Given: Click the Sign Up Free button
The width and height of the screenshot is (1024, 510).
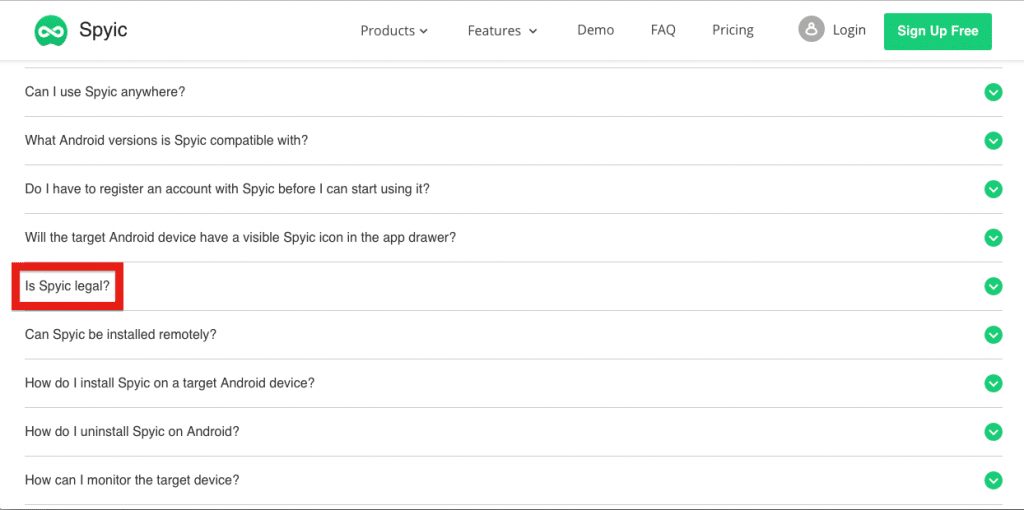Looking at the screenshot, I should (938, 31).
